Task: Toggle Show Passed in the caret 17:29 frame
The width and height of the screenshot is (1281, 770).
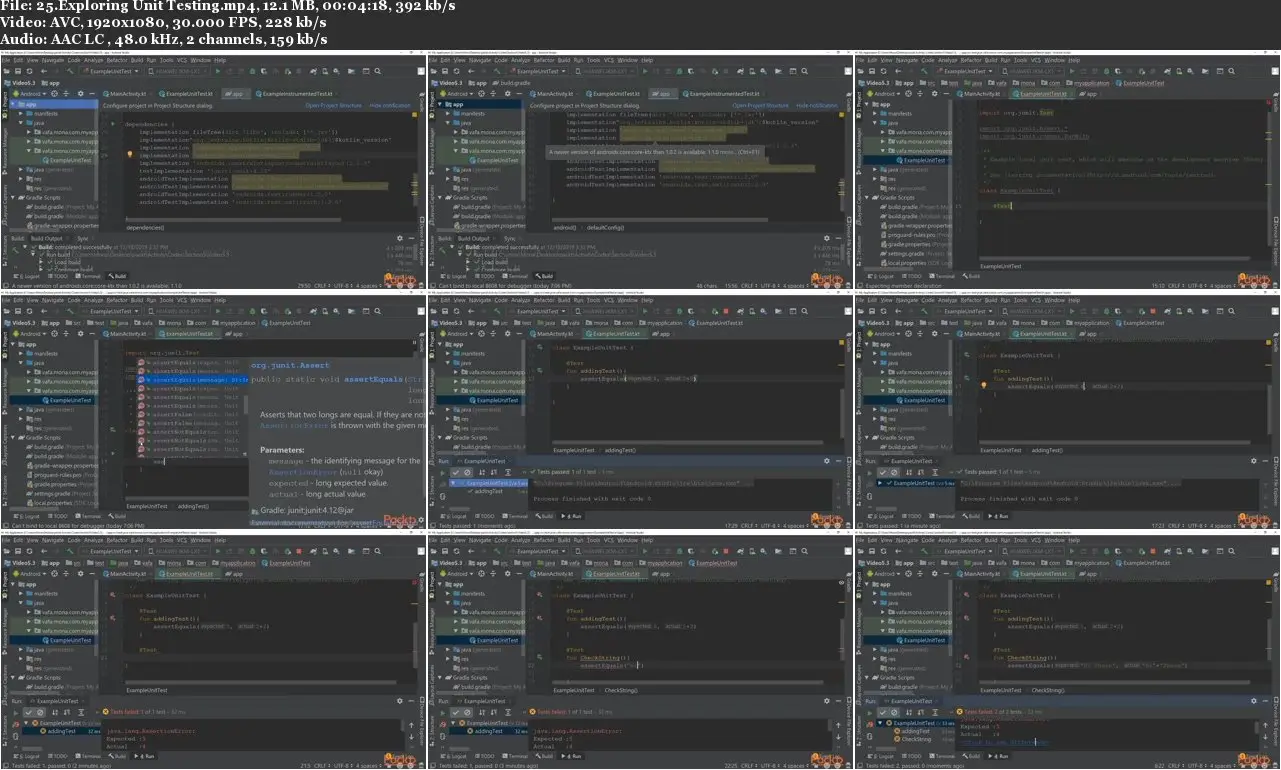Action: pyautogui.click(x=456, y=471)
